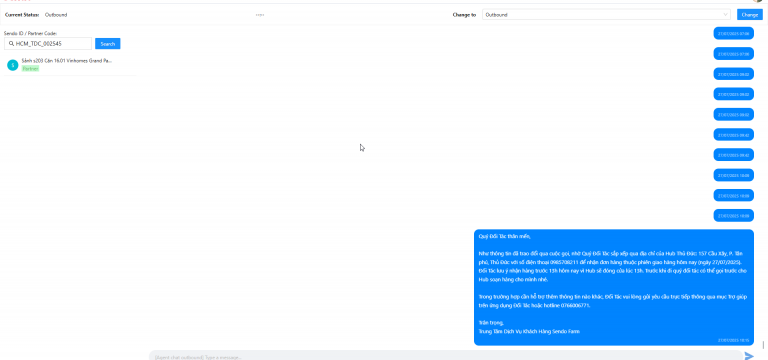Click the green Partner tag

tap(30, 69)
